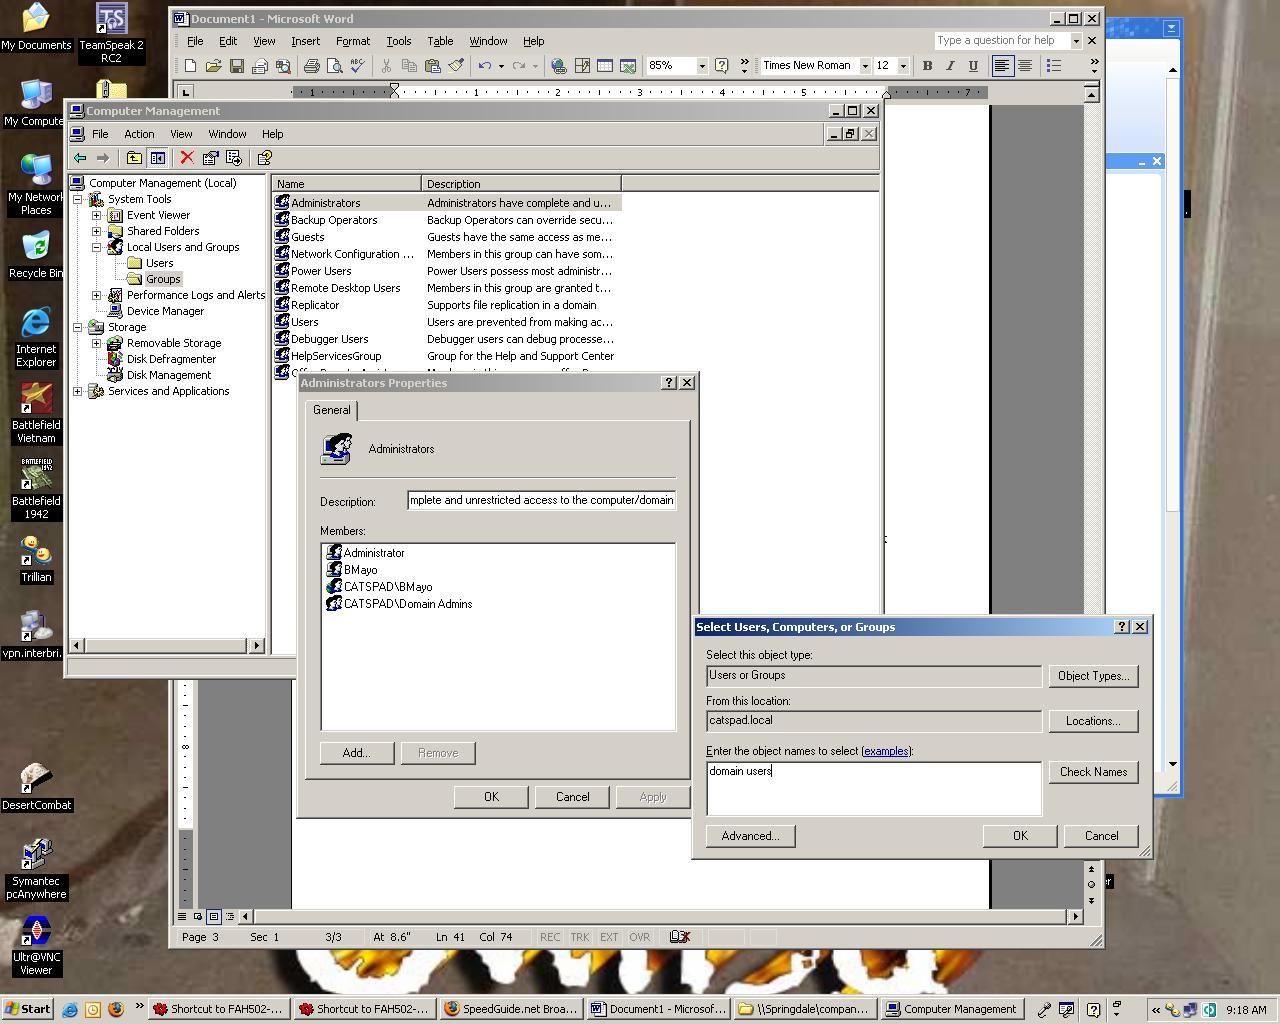1280x1024 pixels.
Task: Open the Action menu in Computer Management
Action: pyautogui.click(x=139, y=134)
